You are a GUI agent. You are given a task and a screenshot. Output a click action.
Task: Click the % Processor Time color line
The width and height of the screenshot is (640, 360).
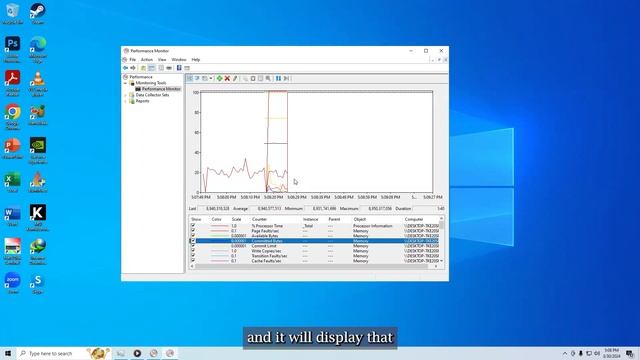(x=219, y=226)
